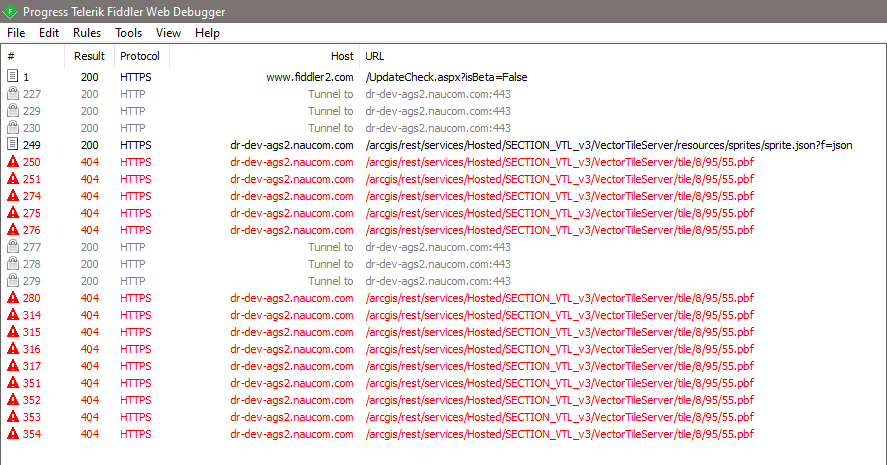Viewport: 887px width, 465px height.
Task: Click the warning icon of session 275
Action: [12, 213]
